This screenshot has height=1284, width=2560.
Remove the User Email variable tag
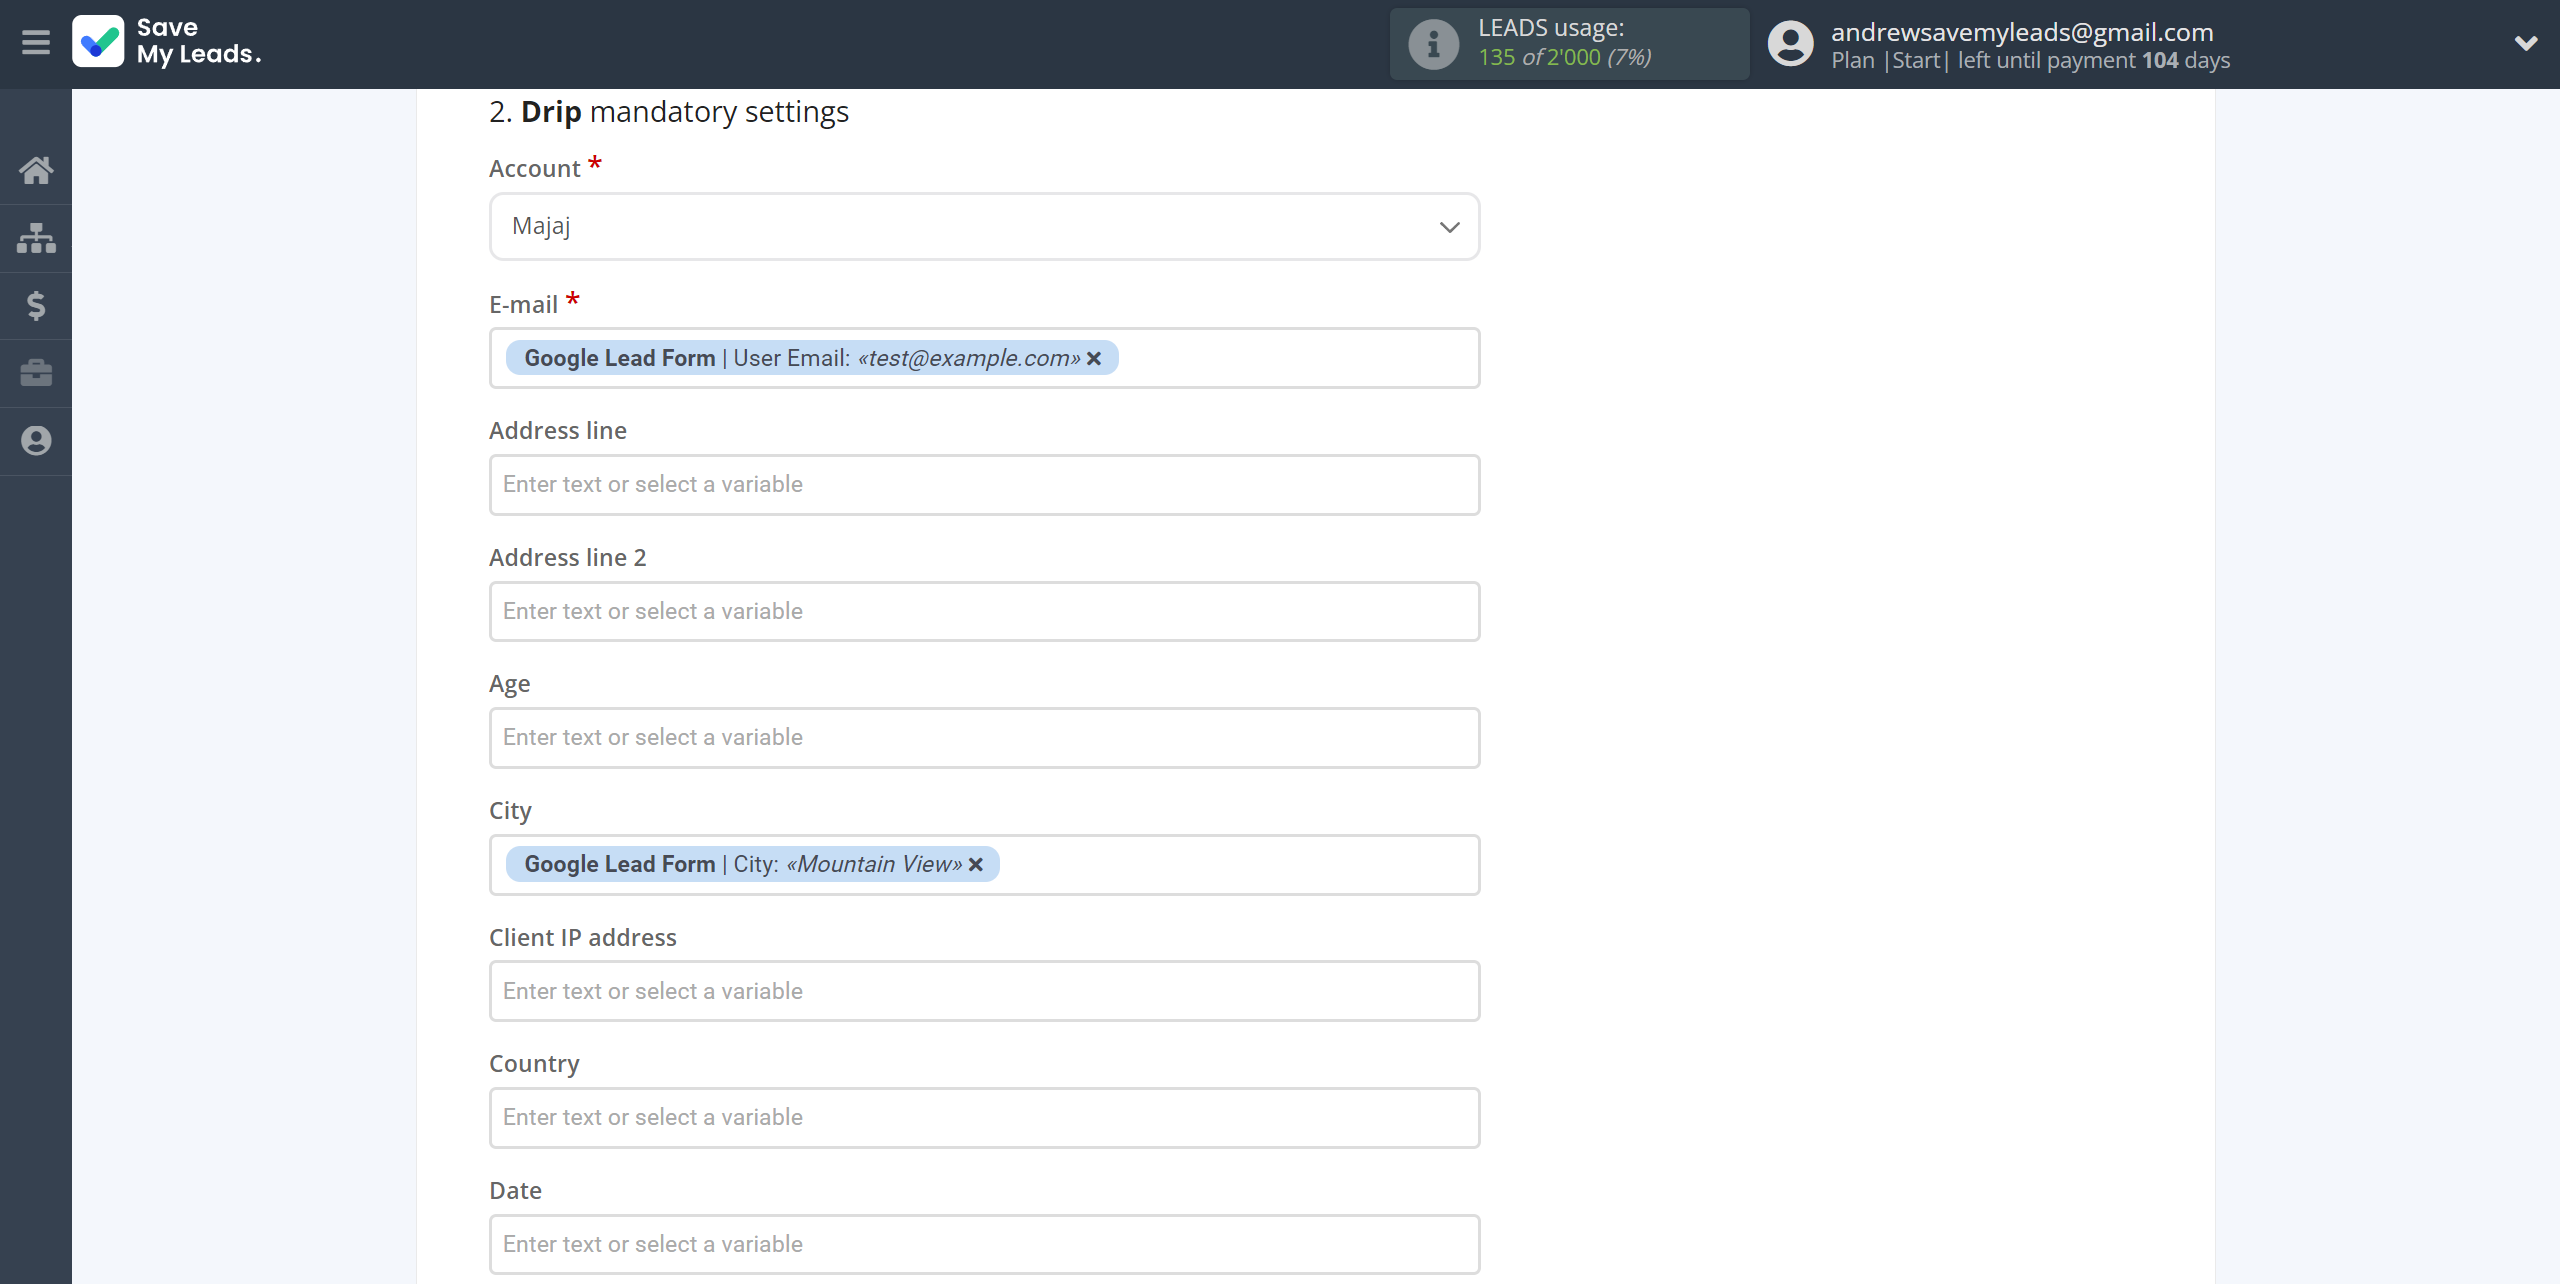1094,358
